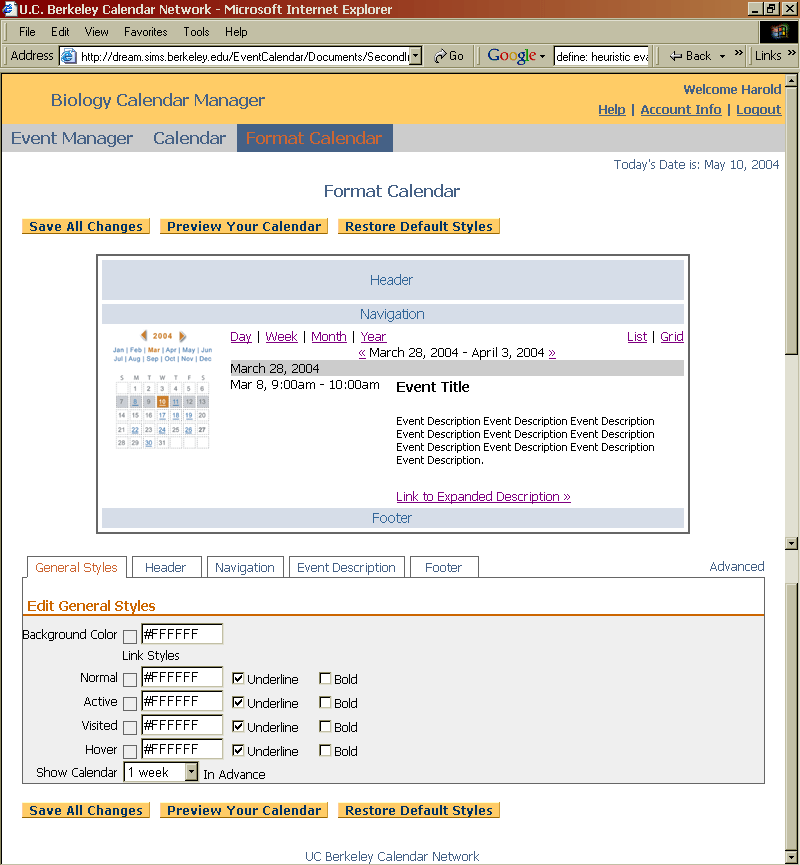Check Underline for Normal link style

tap(238, 679)
